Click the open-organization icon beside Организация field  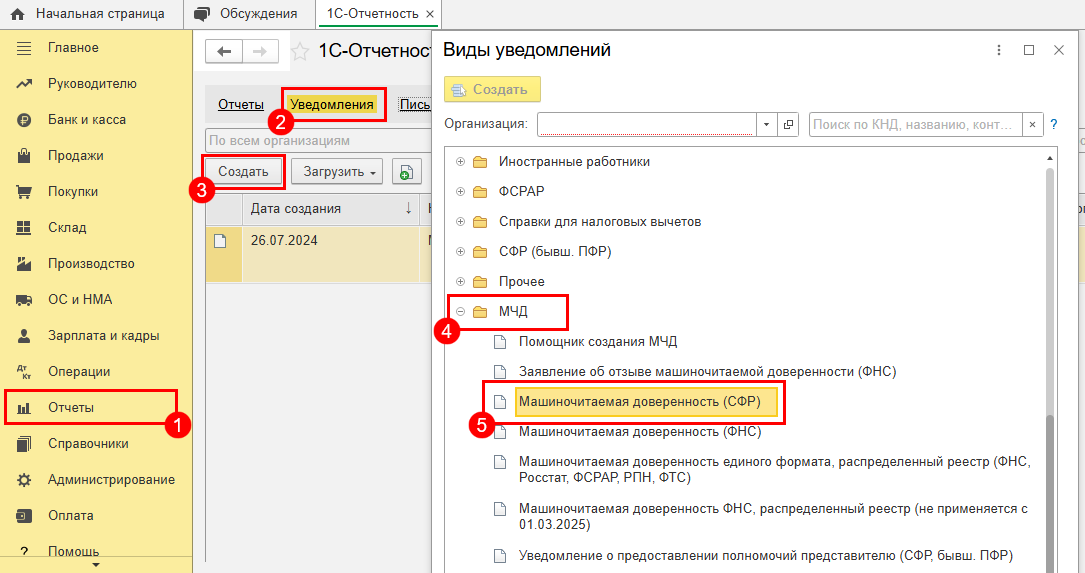(x=787, y=125)
